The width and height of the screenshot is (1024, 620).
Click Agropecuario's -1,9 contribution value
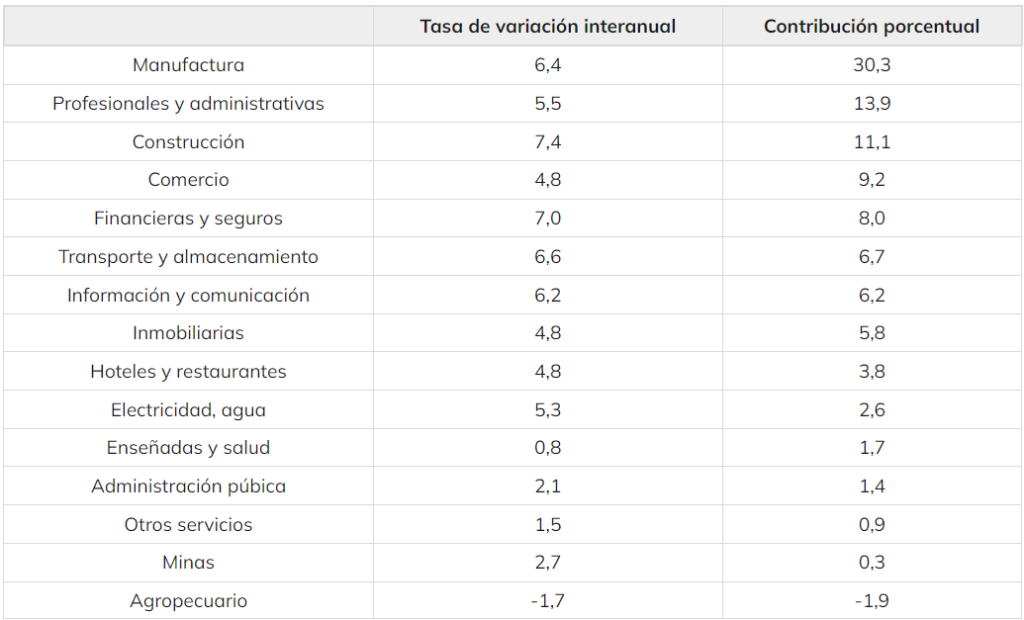point(872,601)
